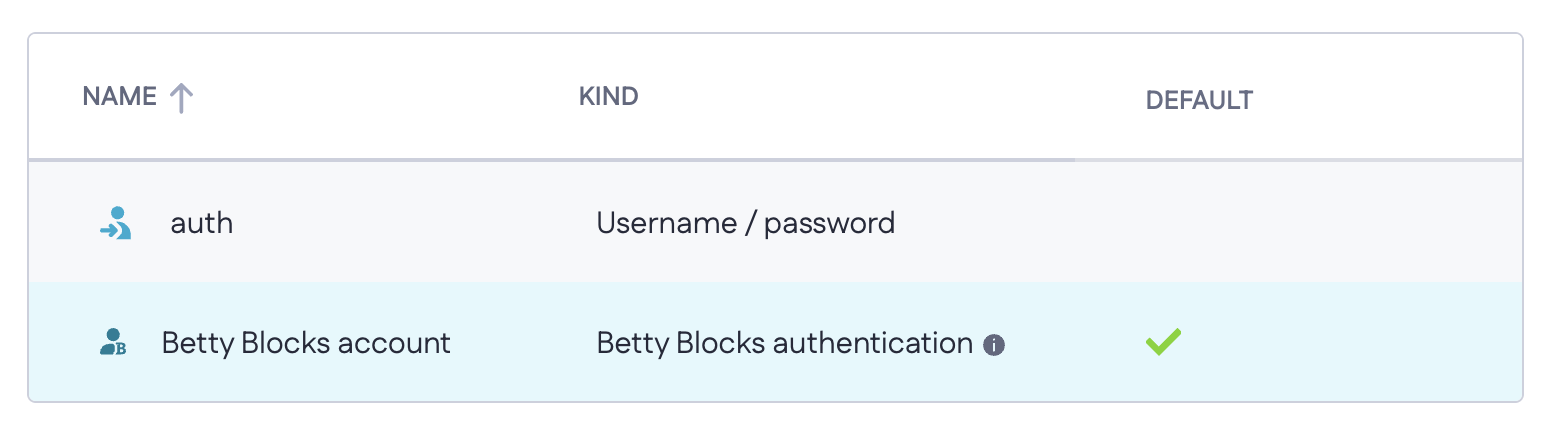Click empty space between KIND and DEFAULT headers
Viewport: 1554px width, 442px height.
[x=890, y=97]
